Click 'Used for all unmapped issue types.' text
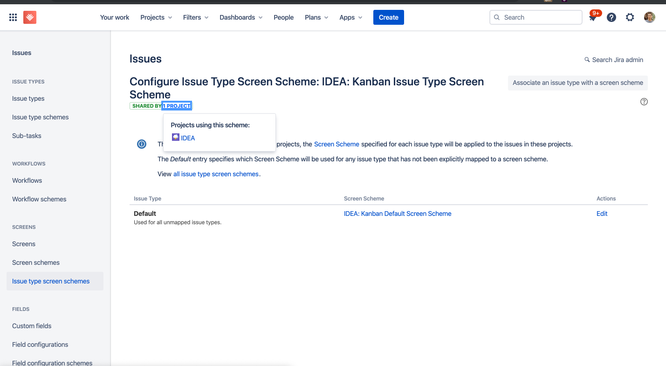This screenshot has width=666, height=366. [178, 222]
